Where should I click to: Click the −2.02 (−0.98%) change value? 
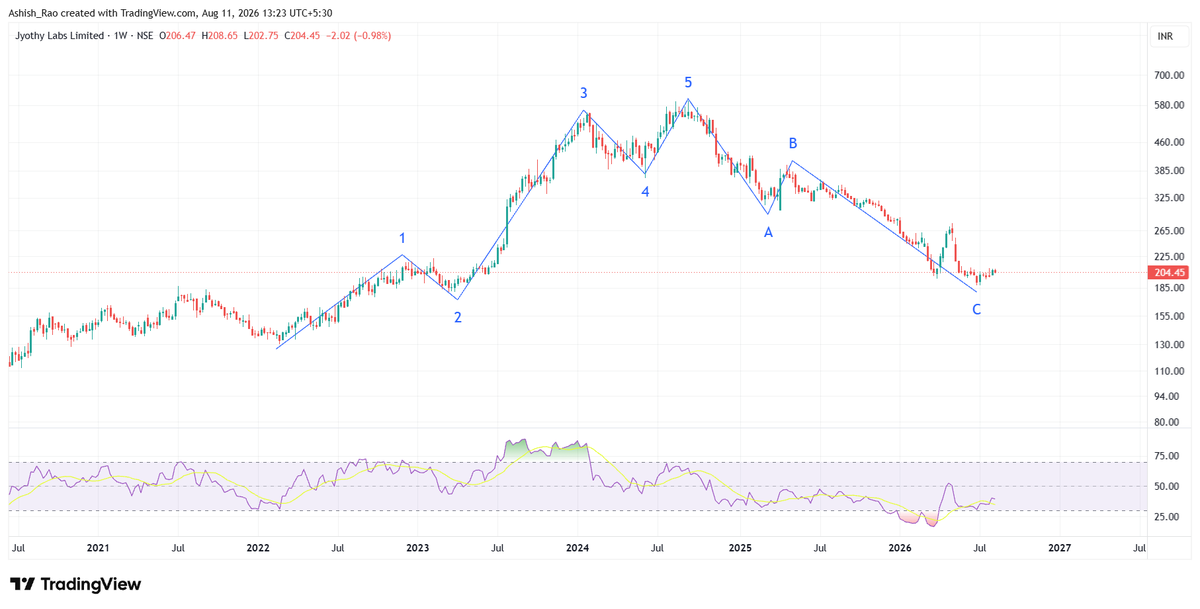(359, 35)
